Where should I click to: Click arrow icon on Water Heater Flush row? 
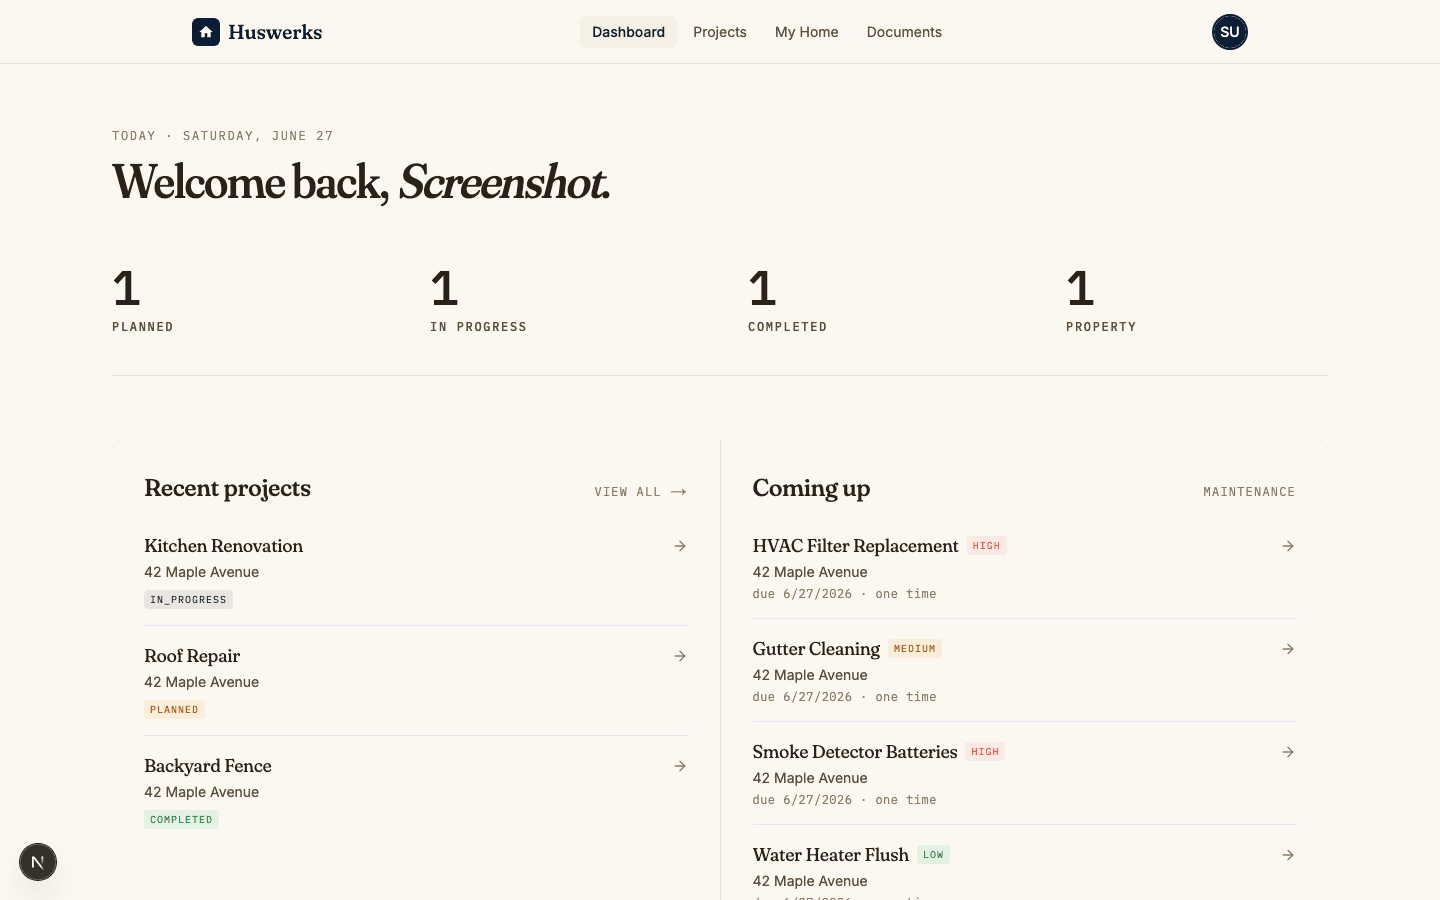click(1288, 855)
